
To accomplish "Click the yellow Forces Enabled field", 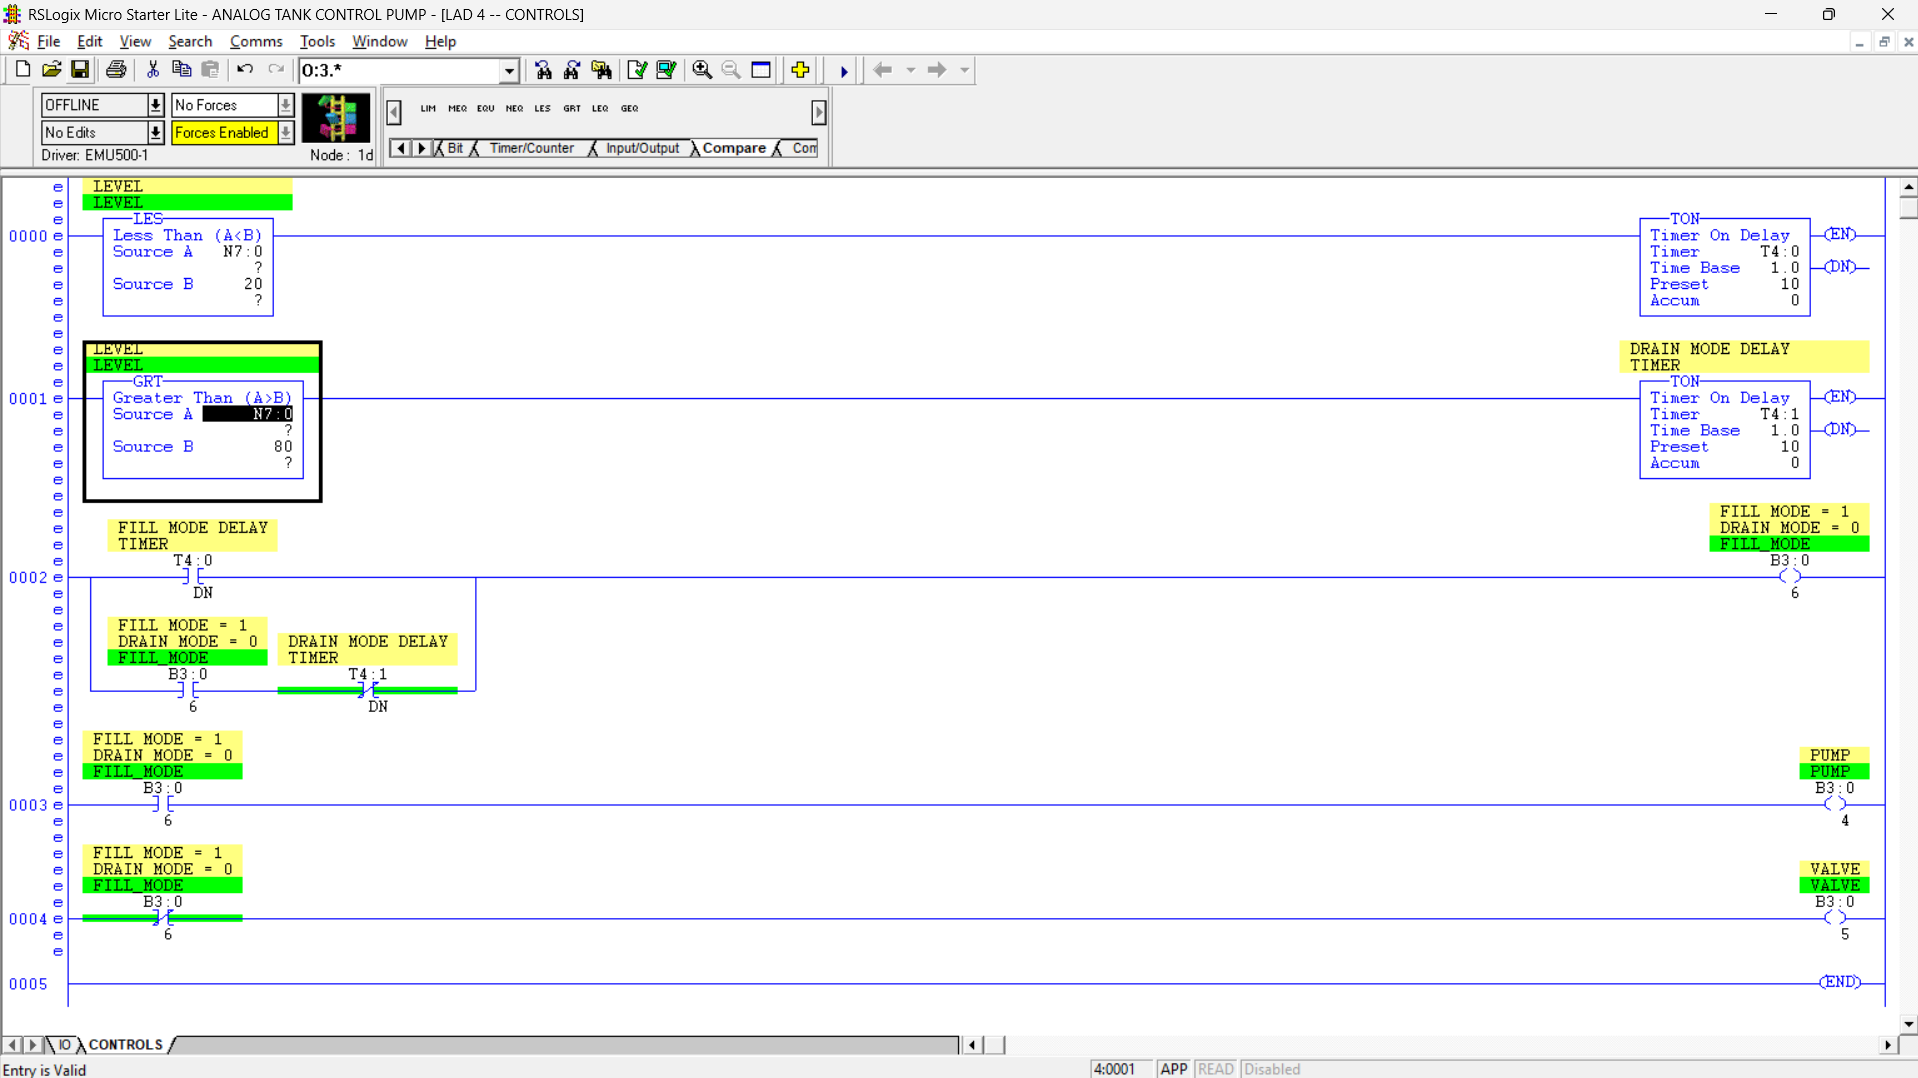I will [222, 132].
